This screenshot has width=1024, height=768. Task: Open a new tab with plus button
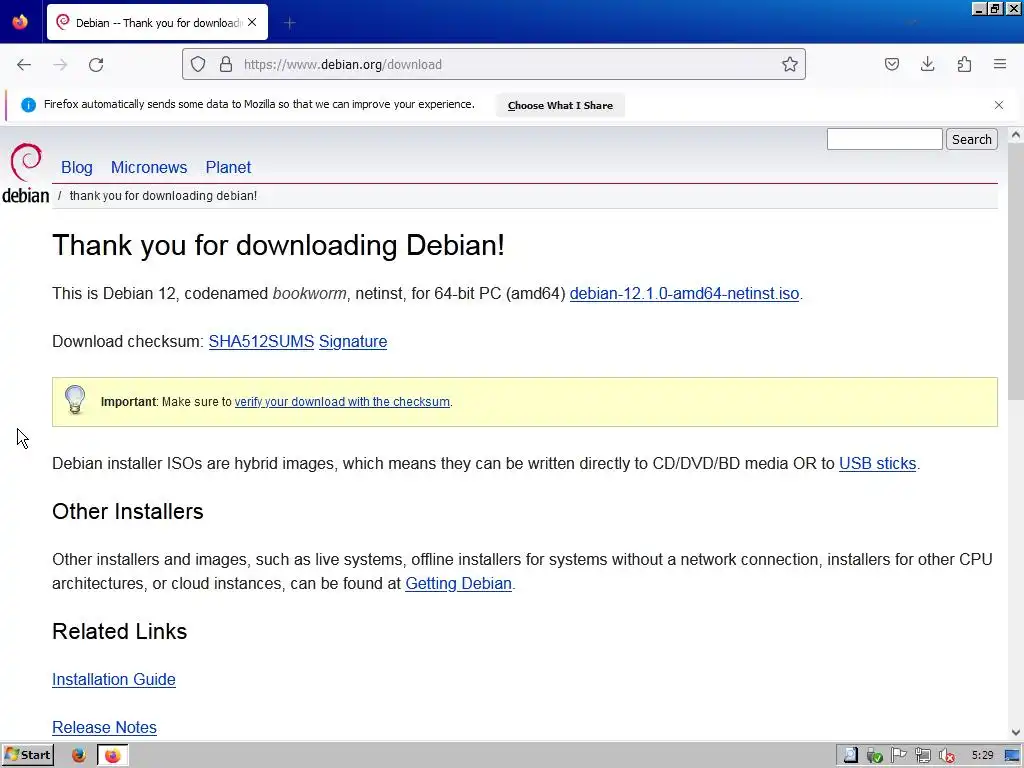(290, 23)
